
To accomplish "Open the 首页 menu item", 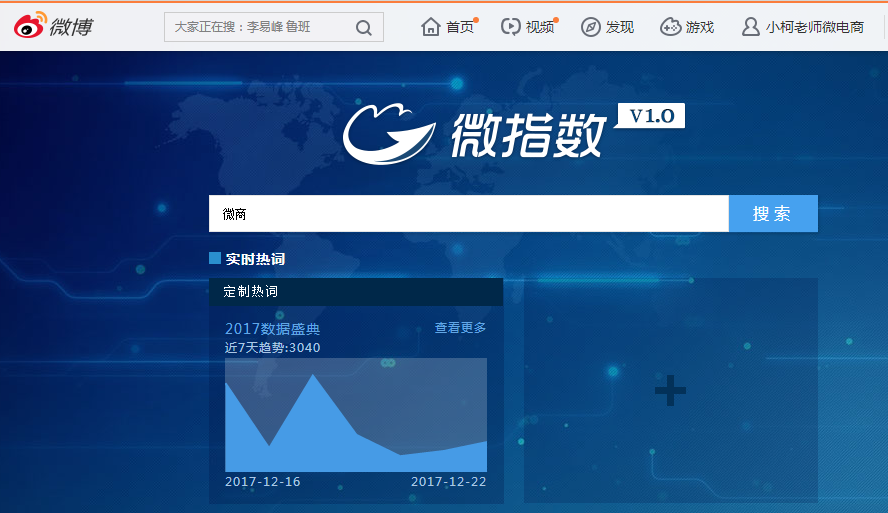I will click(460, 27).
